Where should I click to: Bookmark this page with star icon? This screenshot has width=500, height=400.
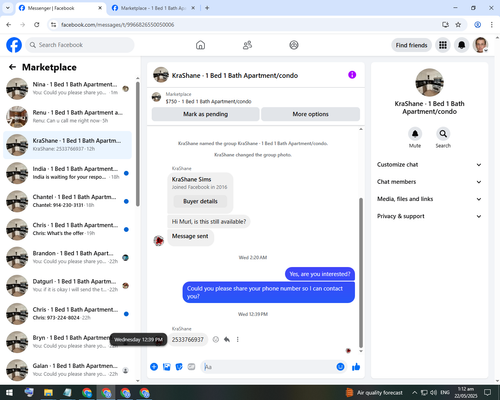(458, 25)
